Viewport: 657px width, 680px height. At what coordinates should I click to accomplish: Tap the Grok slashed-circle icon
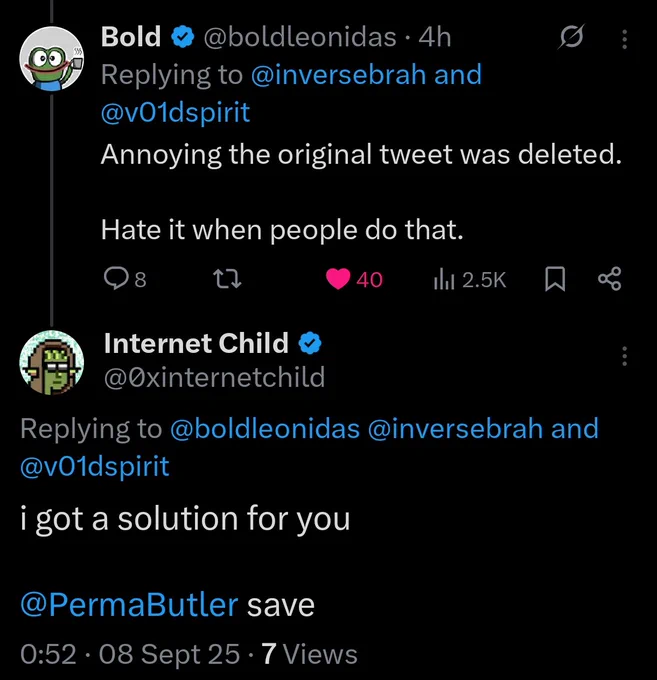point(571,37)
